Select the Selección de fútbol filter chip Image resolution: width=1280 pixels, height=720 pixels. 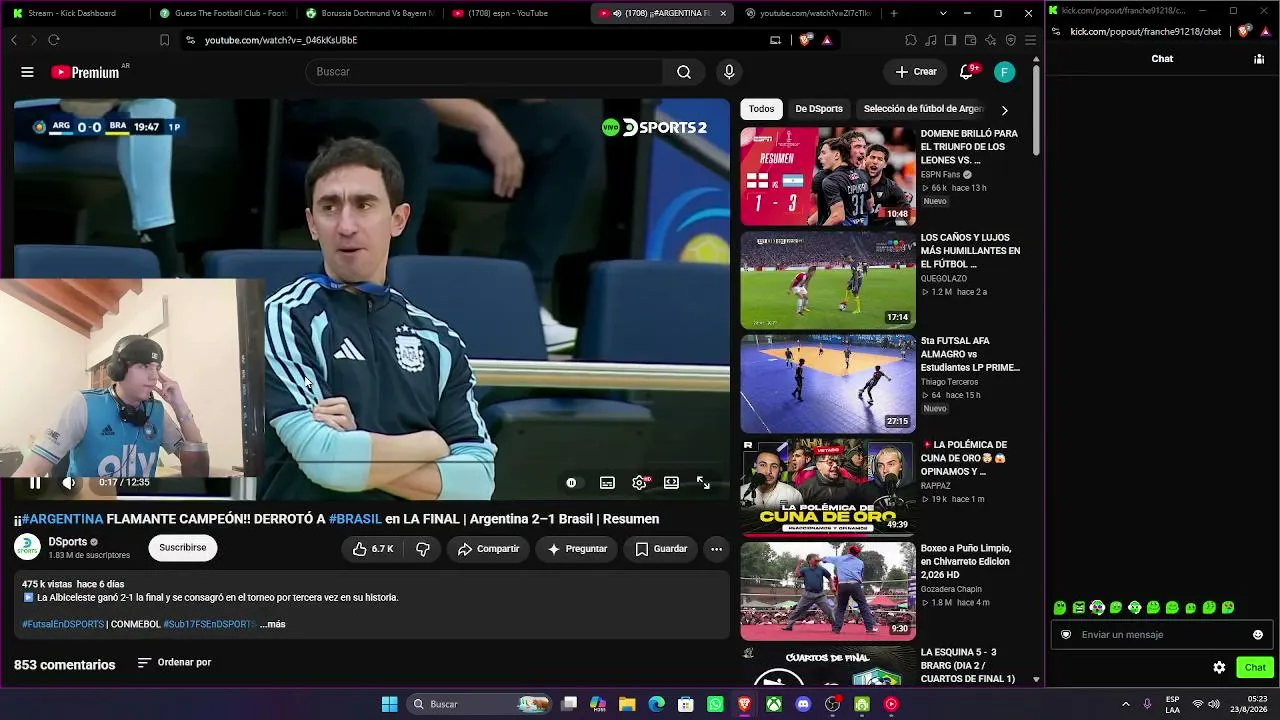click(922, 109)
